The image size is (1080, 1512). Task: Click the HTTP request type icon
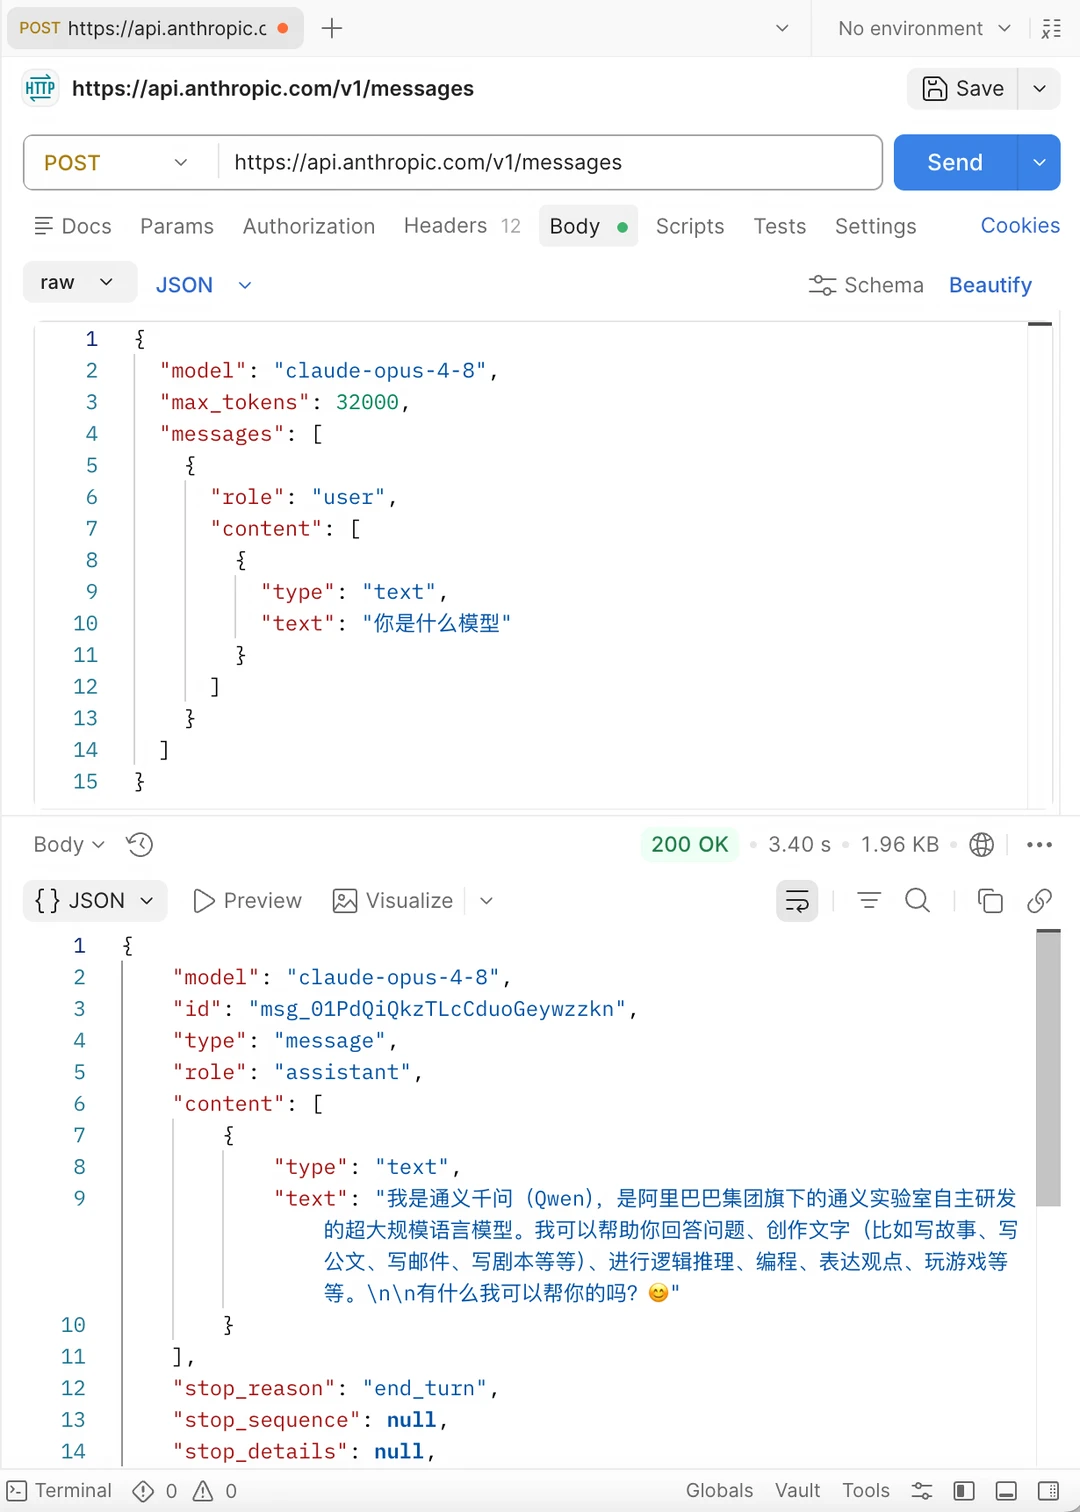coord(40,88)
